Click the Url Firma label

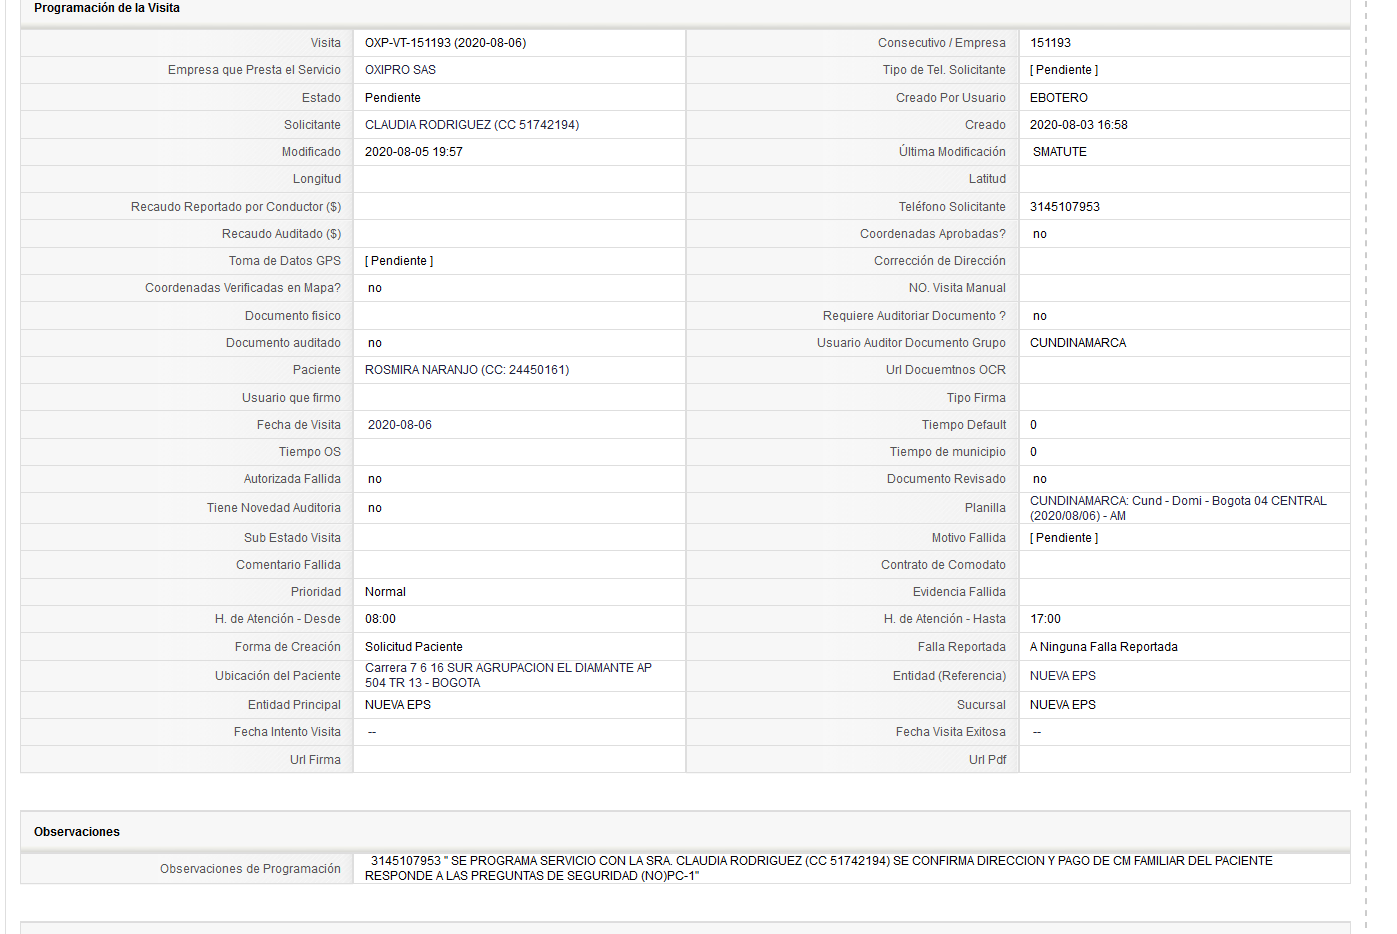tap(315, 760)
